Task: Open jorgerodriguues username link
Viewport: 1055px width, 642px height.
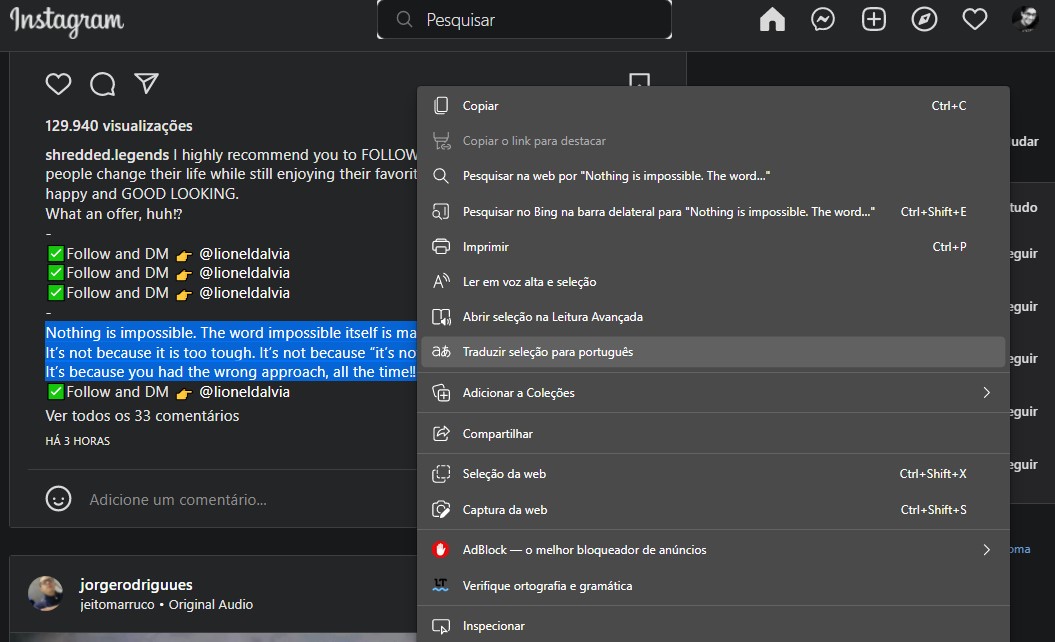Action: click(x=136, y=585)
